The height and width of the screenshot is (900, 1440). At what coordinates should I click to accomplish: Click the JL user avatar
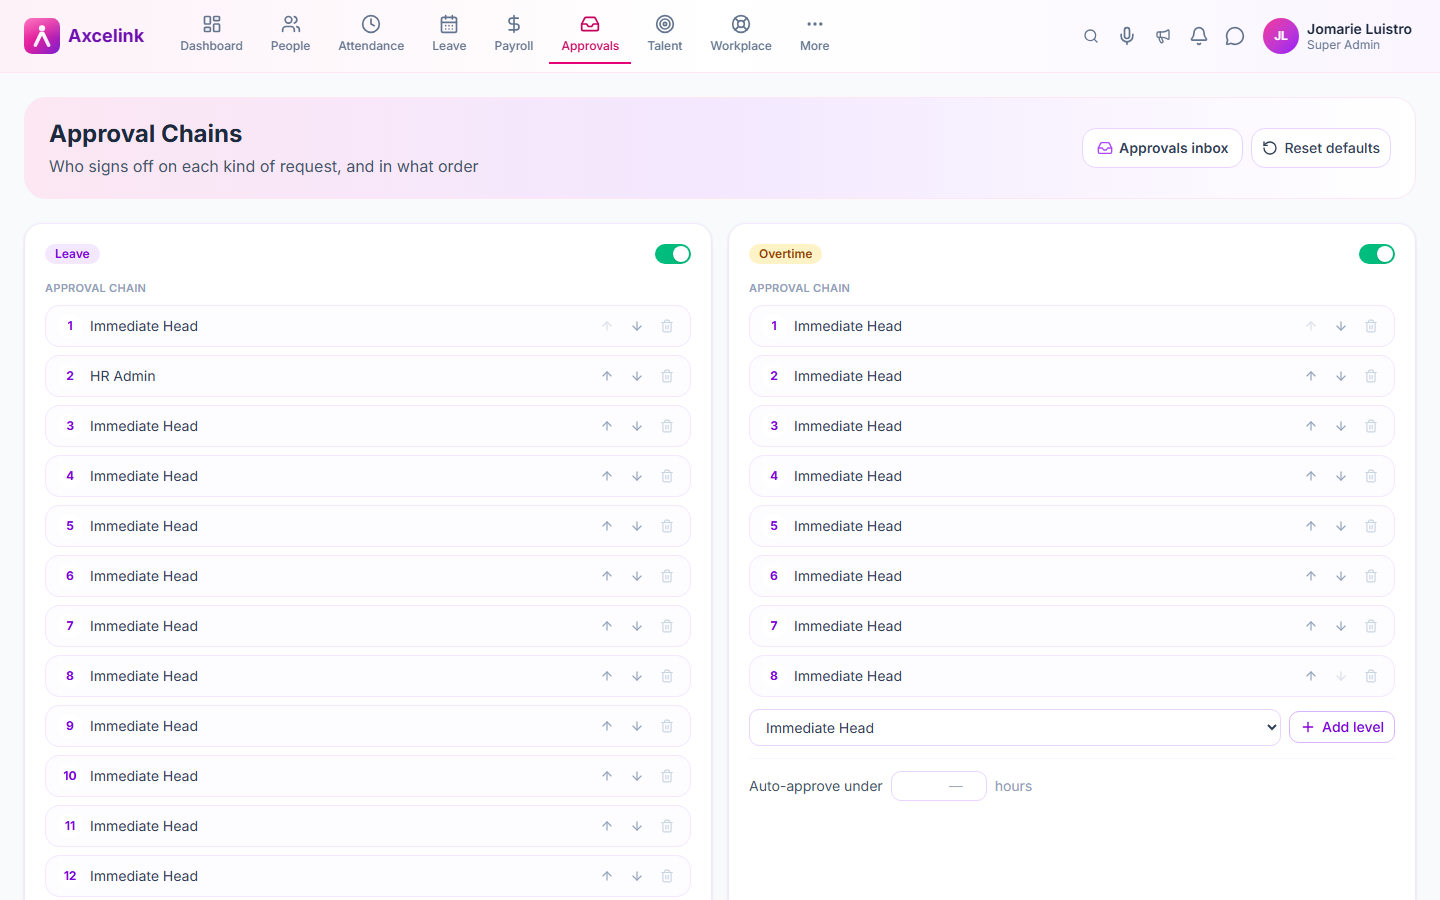tap(1281, 36)
